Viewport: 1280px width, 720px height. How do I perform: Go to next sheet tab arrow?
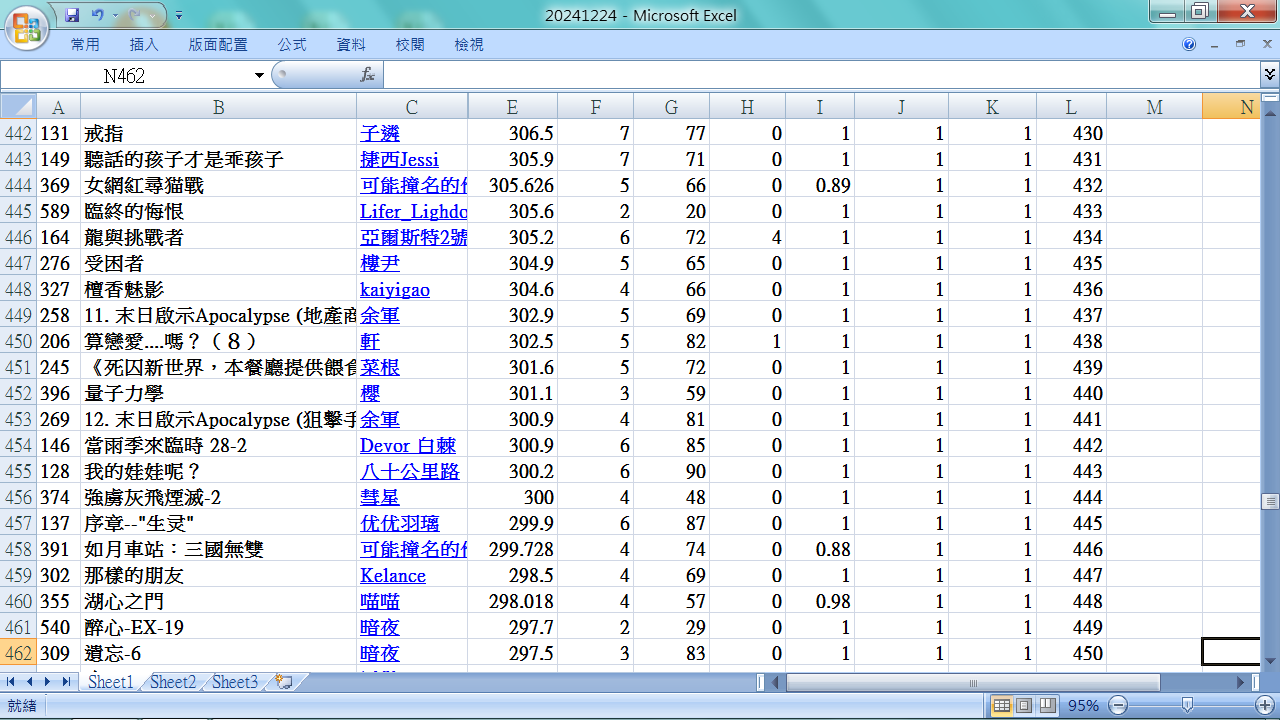47,682
